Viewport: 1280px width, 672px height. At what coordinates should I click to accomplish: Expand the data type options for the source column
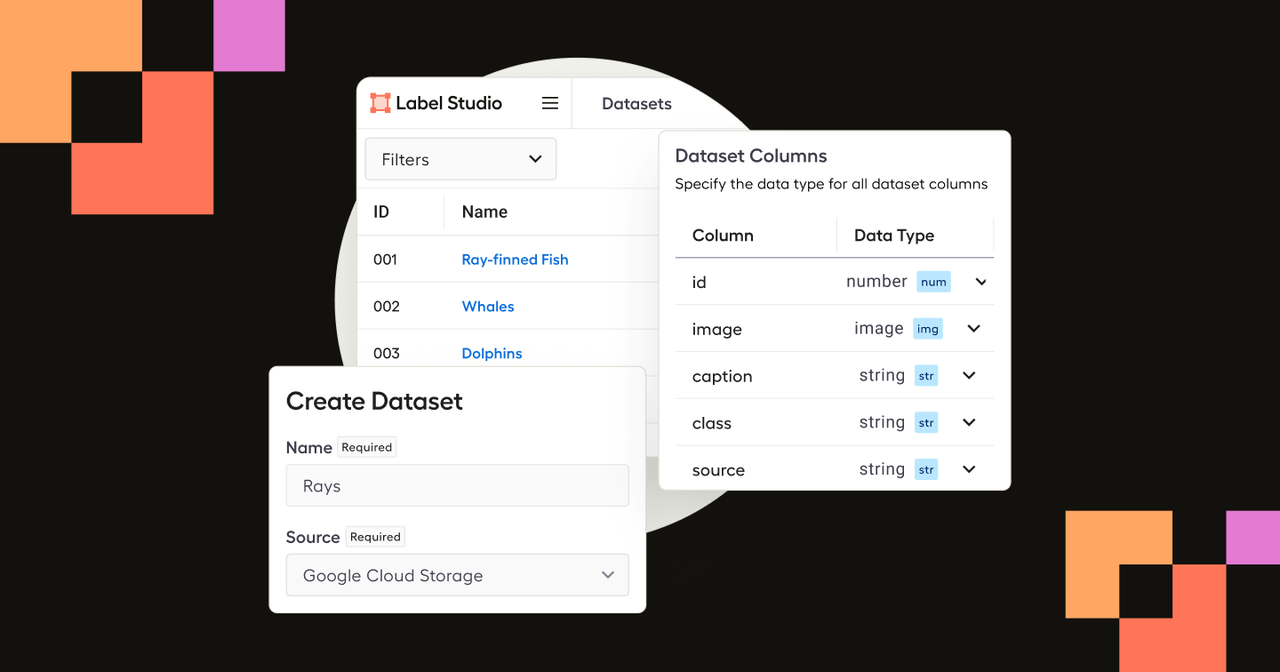click(x=968, y=469)
